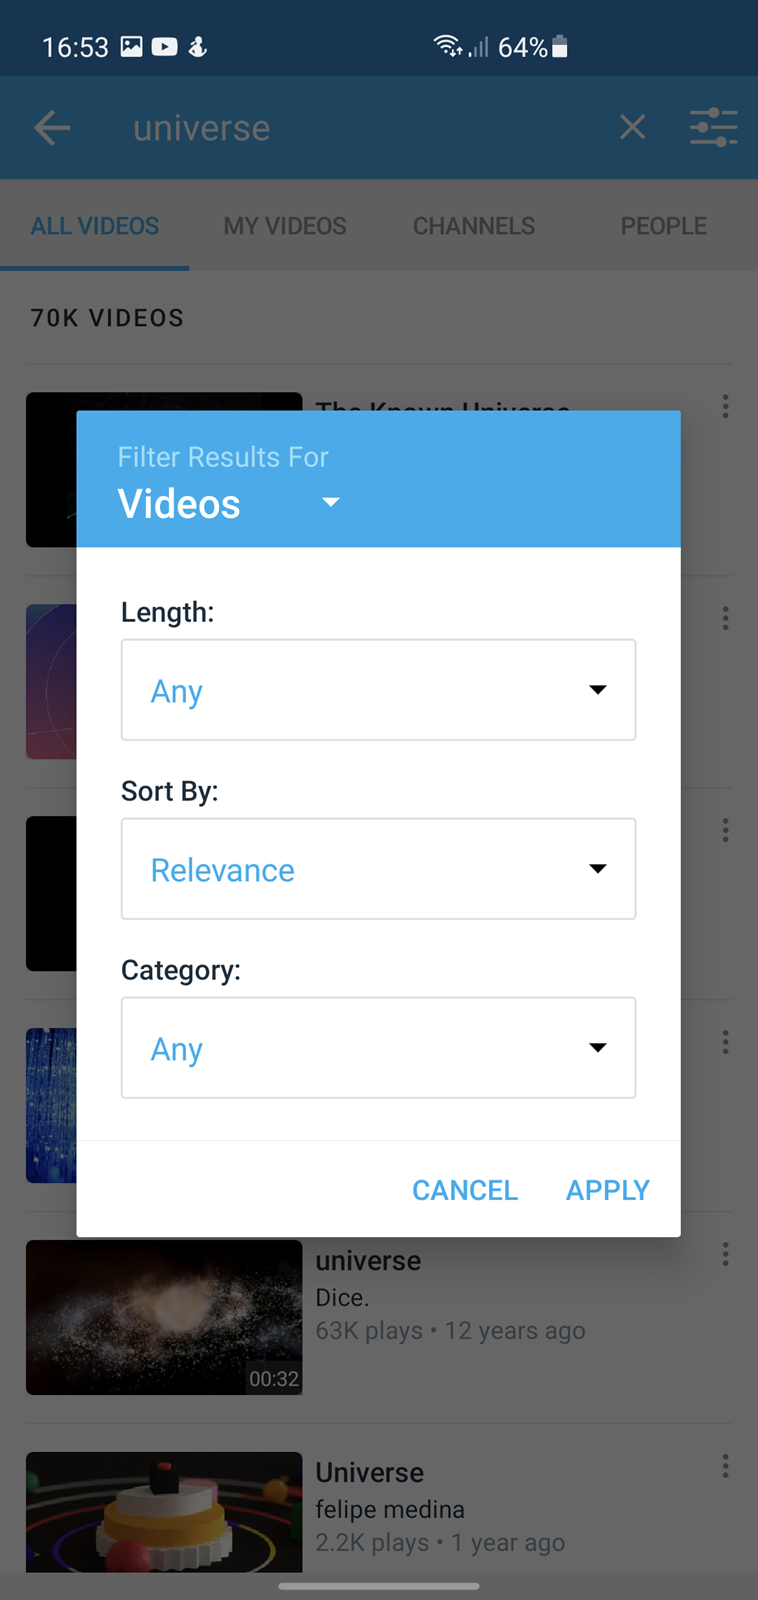Switch to the Channels tab
758x1600 pixels.
pyautogui.click(x=474, y=226)
